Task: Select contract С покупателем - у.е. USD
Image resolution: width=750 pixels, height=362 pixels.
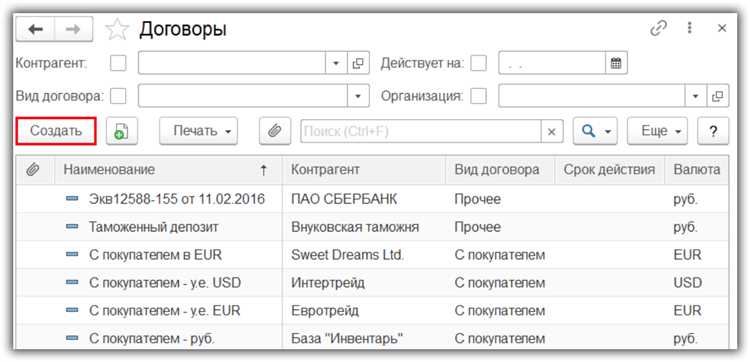Action: [165, 283]
